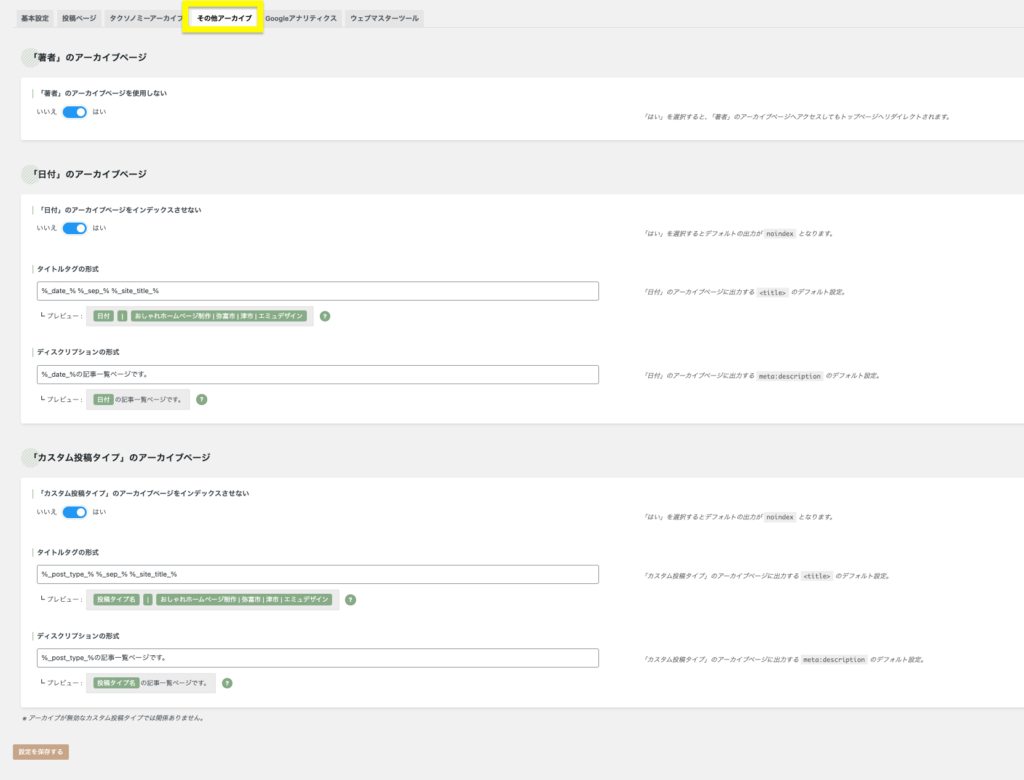Screen dimensions: 1024x780
Task: Open the ウェブマスターツール tab
Action: tap(384, 18)
